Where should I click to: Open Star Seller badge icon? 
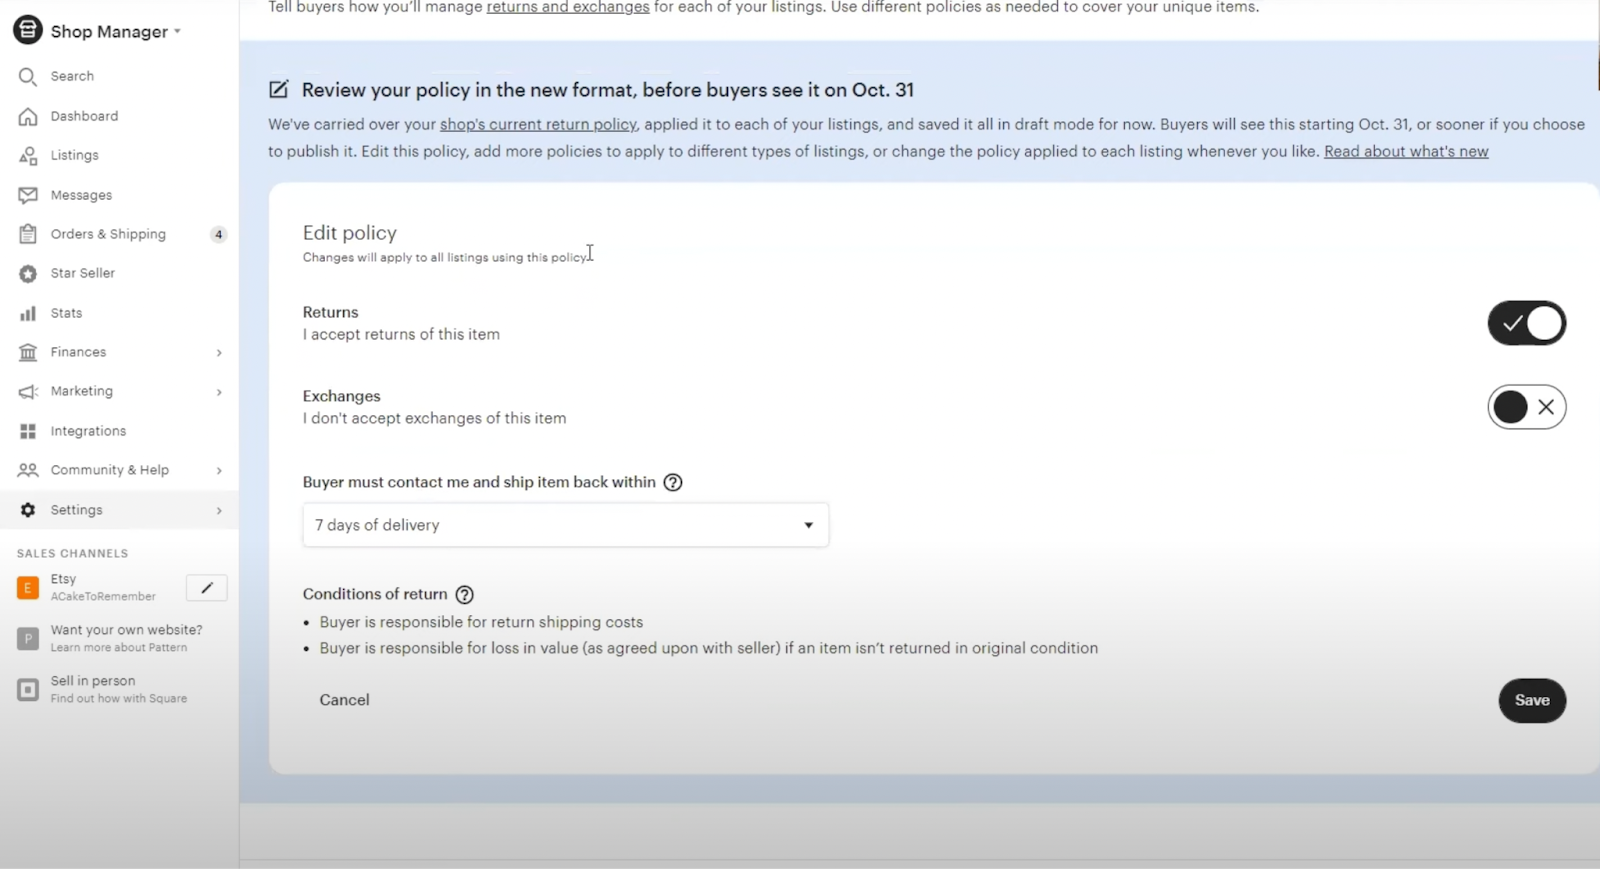pos(28,273)
